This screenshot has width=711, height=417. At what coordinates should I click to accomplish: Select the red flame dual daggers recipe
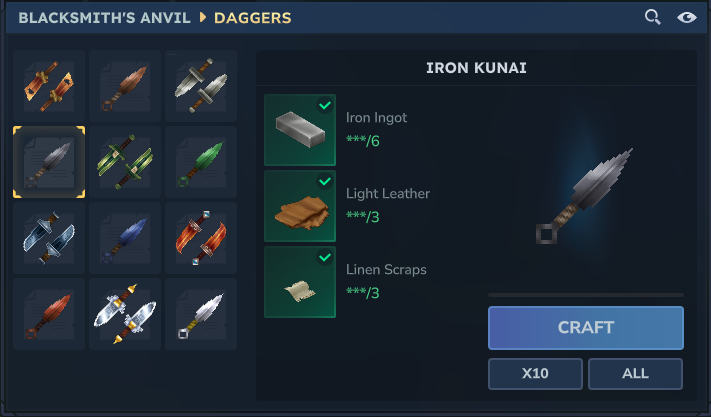click(201, 238)
